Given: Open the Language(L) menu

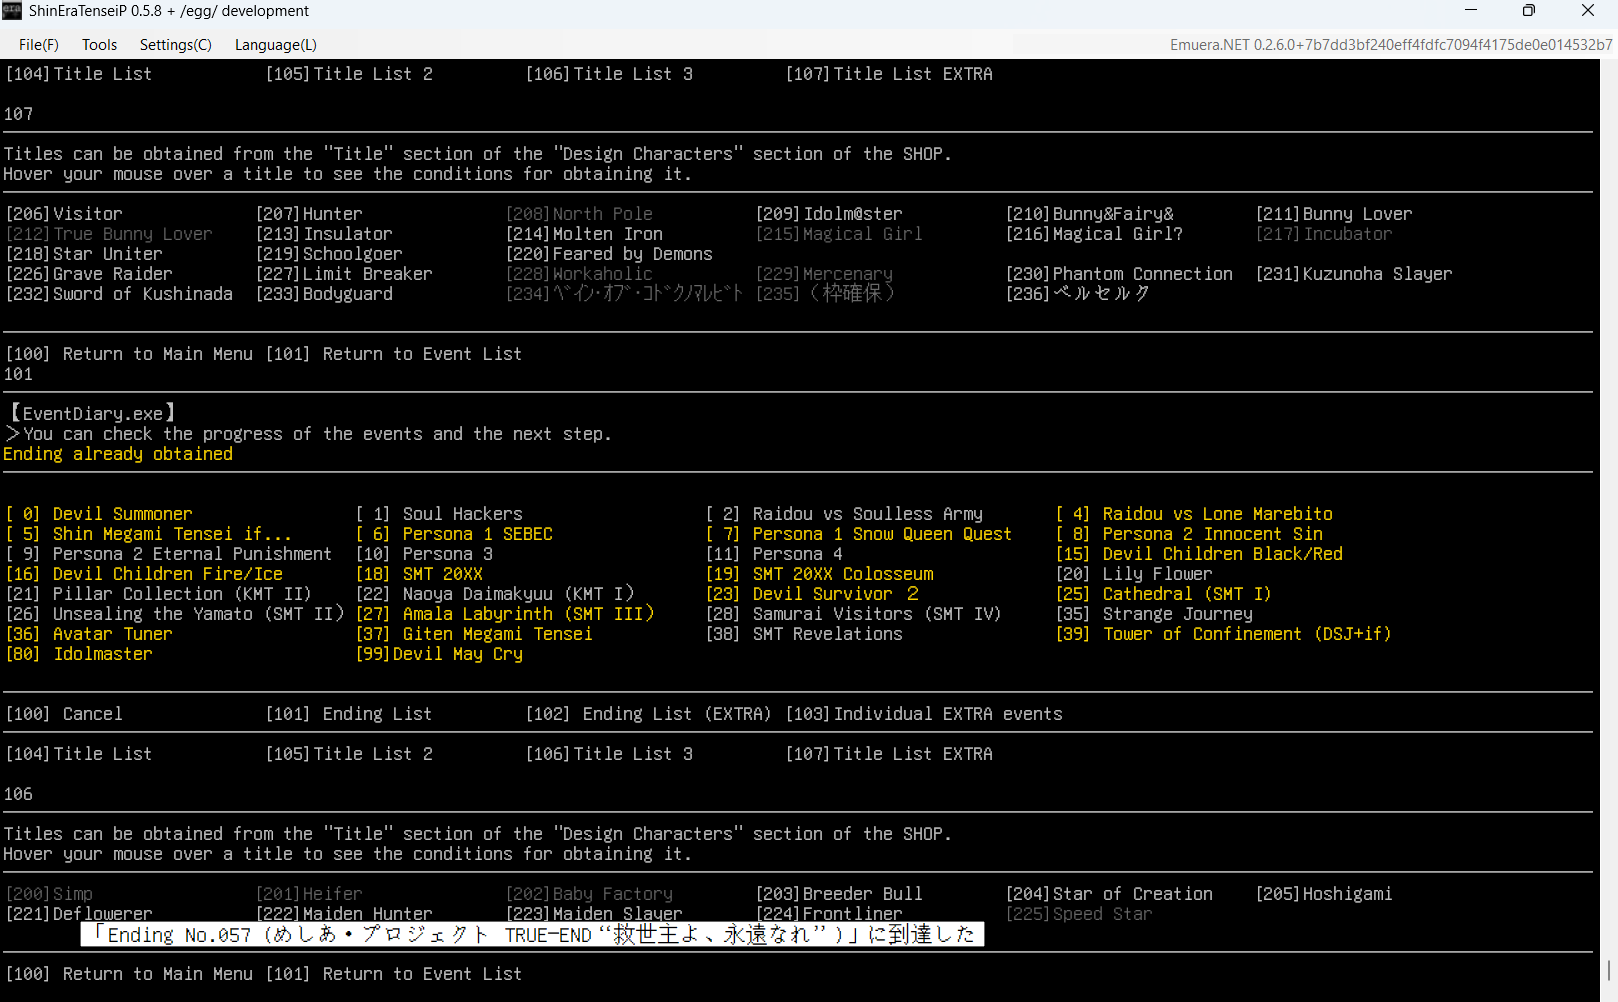Looking at the screenshot, I should (275, 45).
